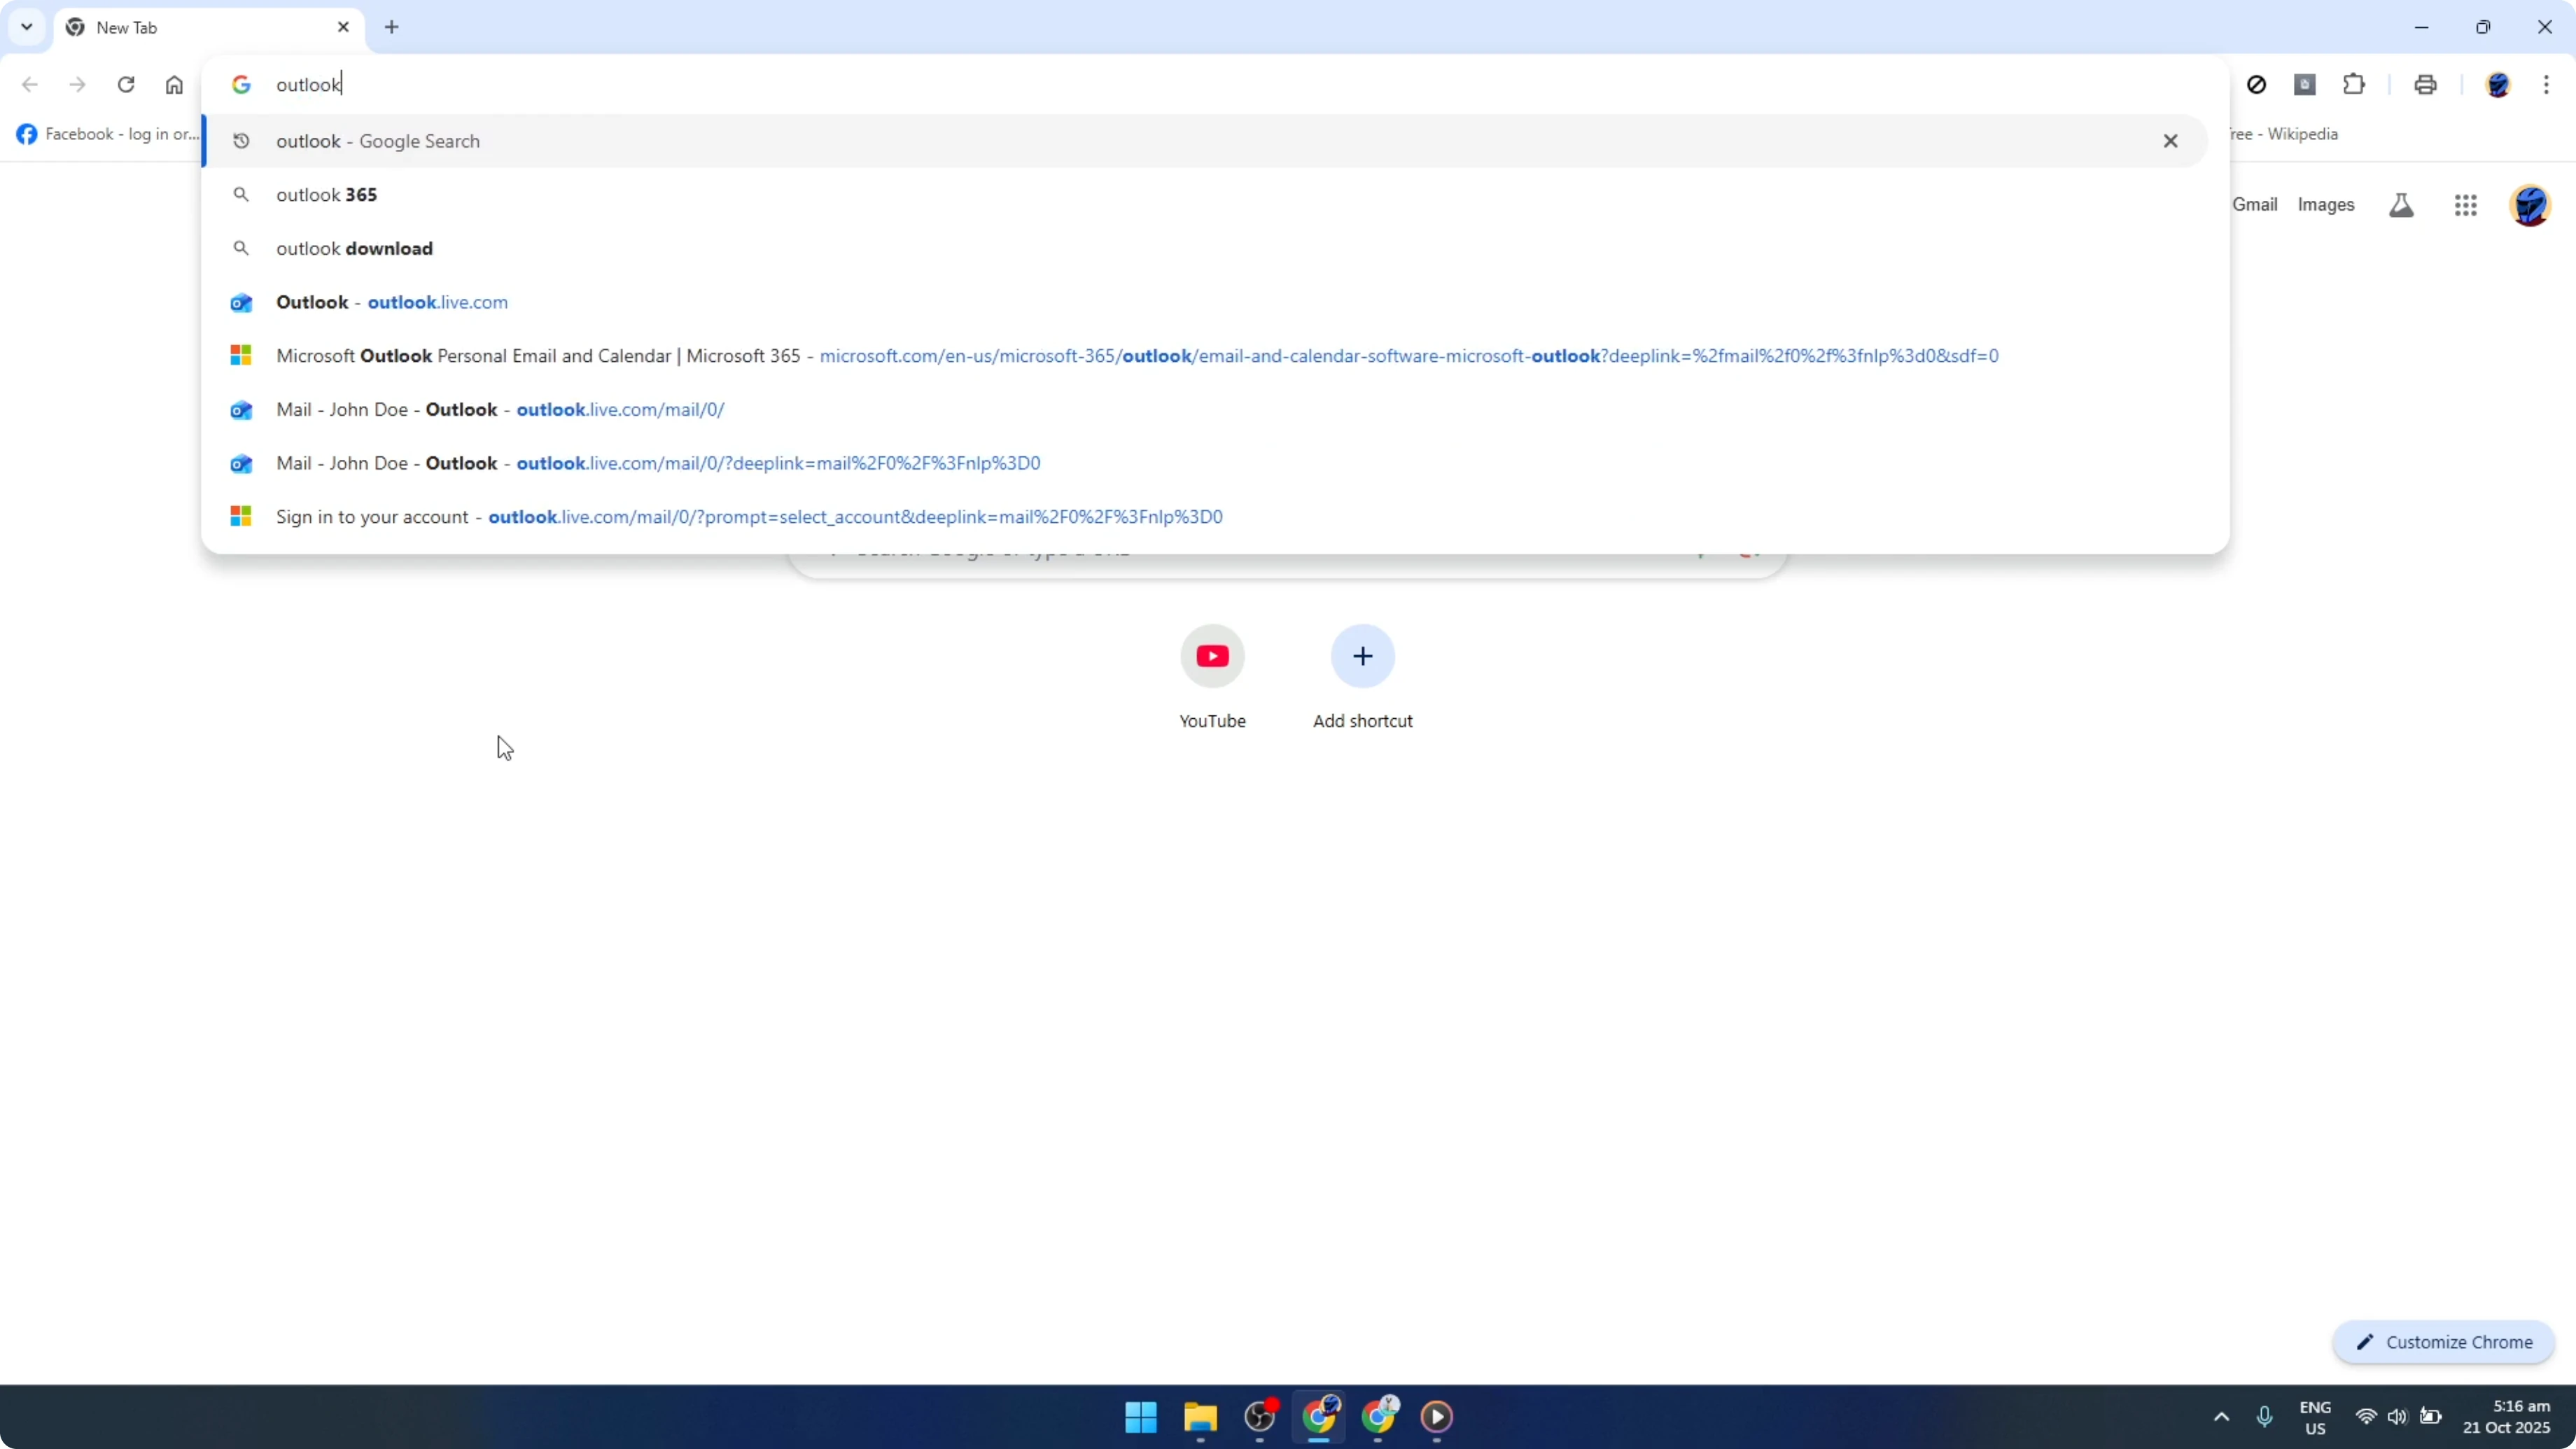Open the Facebook bookmark
The width and height of the screenshot is (2576, 1449).
tap(108, 134)
